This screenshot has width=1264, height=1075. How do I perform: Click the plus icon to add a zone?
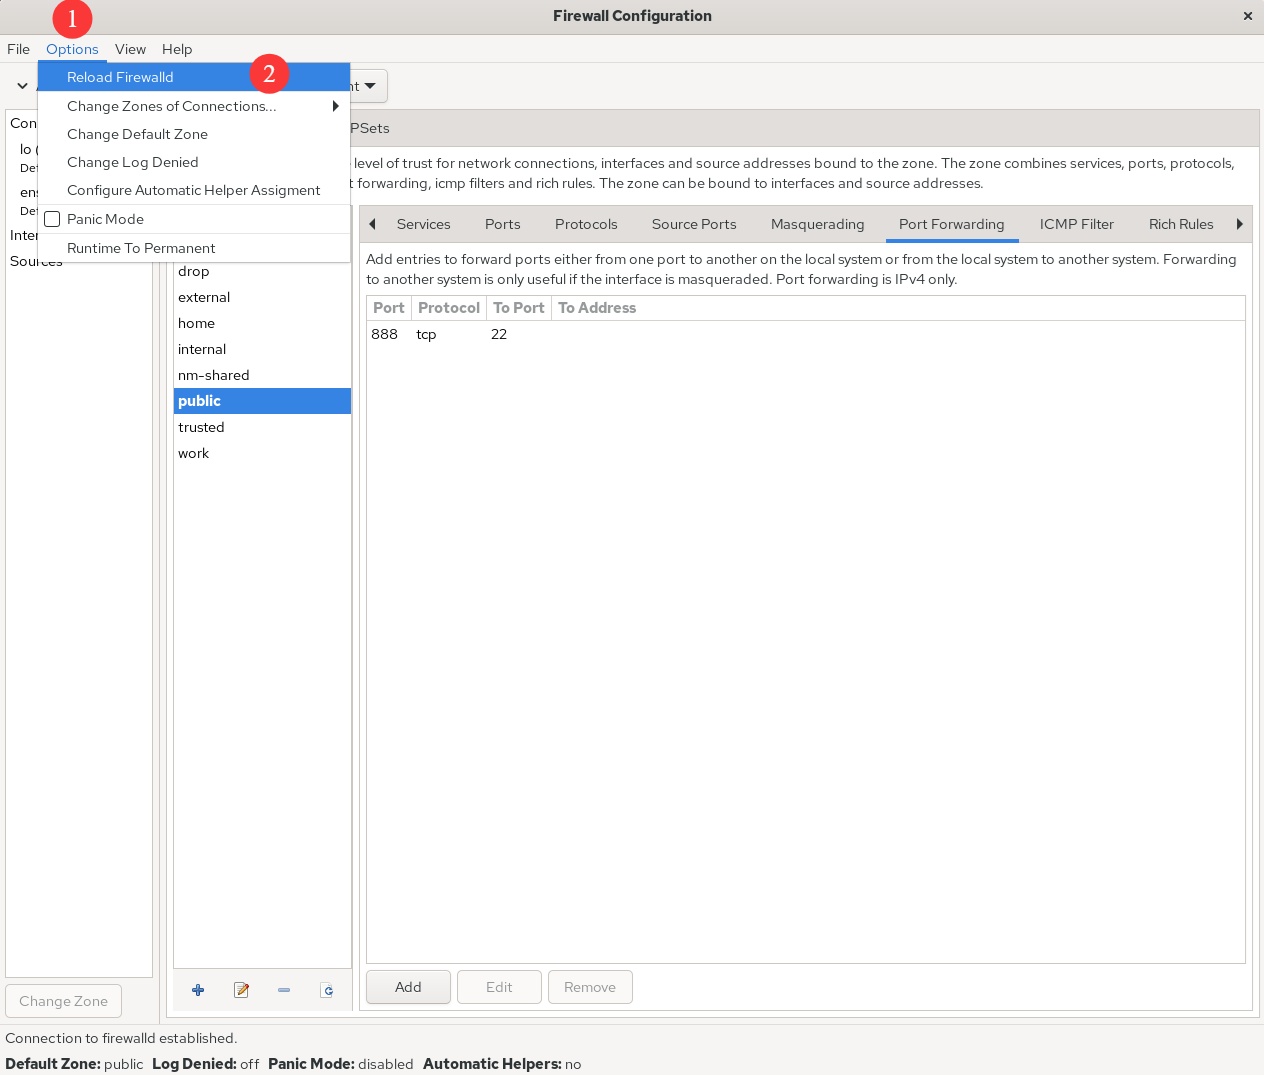tap(198, 990)
